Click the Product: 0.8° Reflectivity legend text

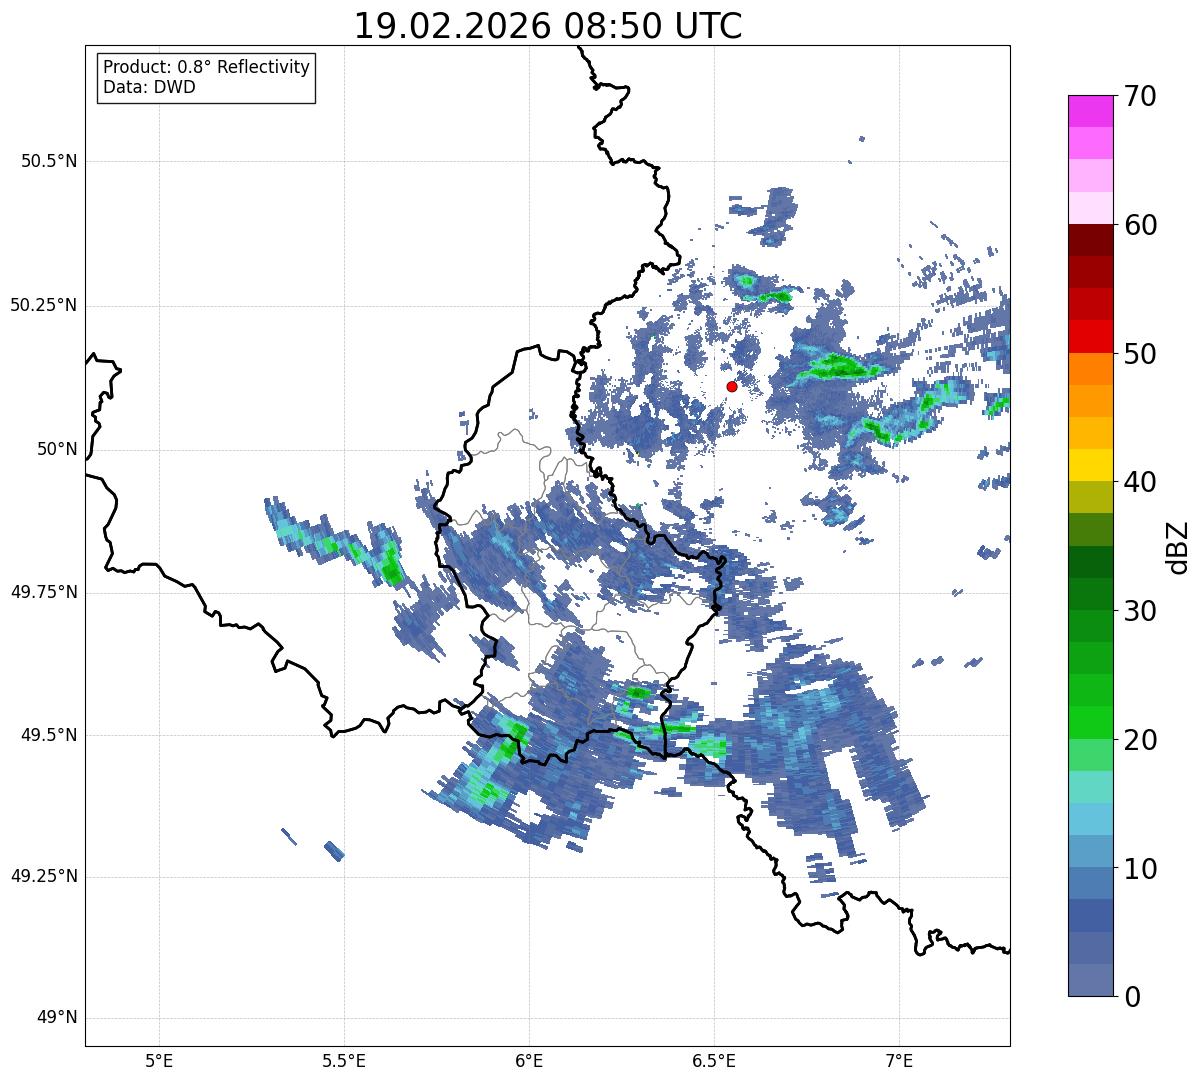pyautogui.click(x=207, y=67)
